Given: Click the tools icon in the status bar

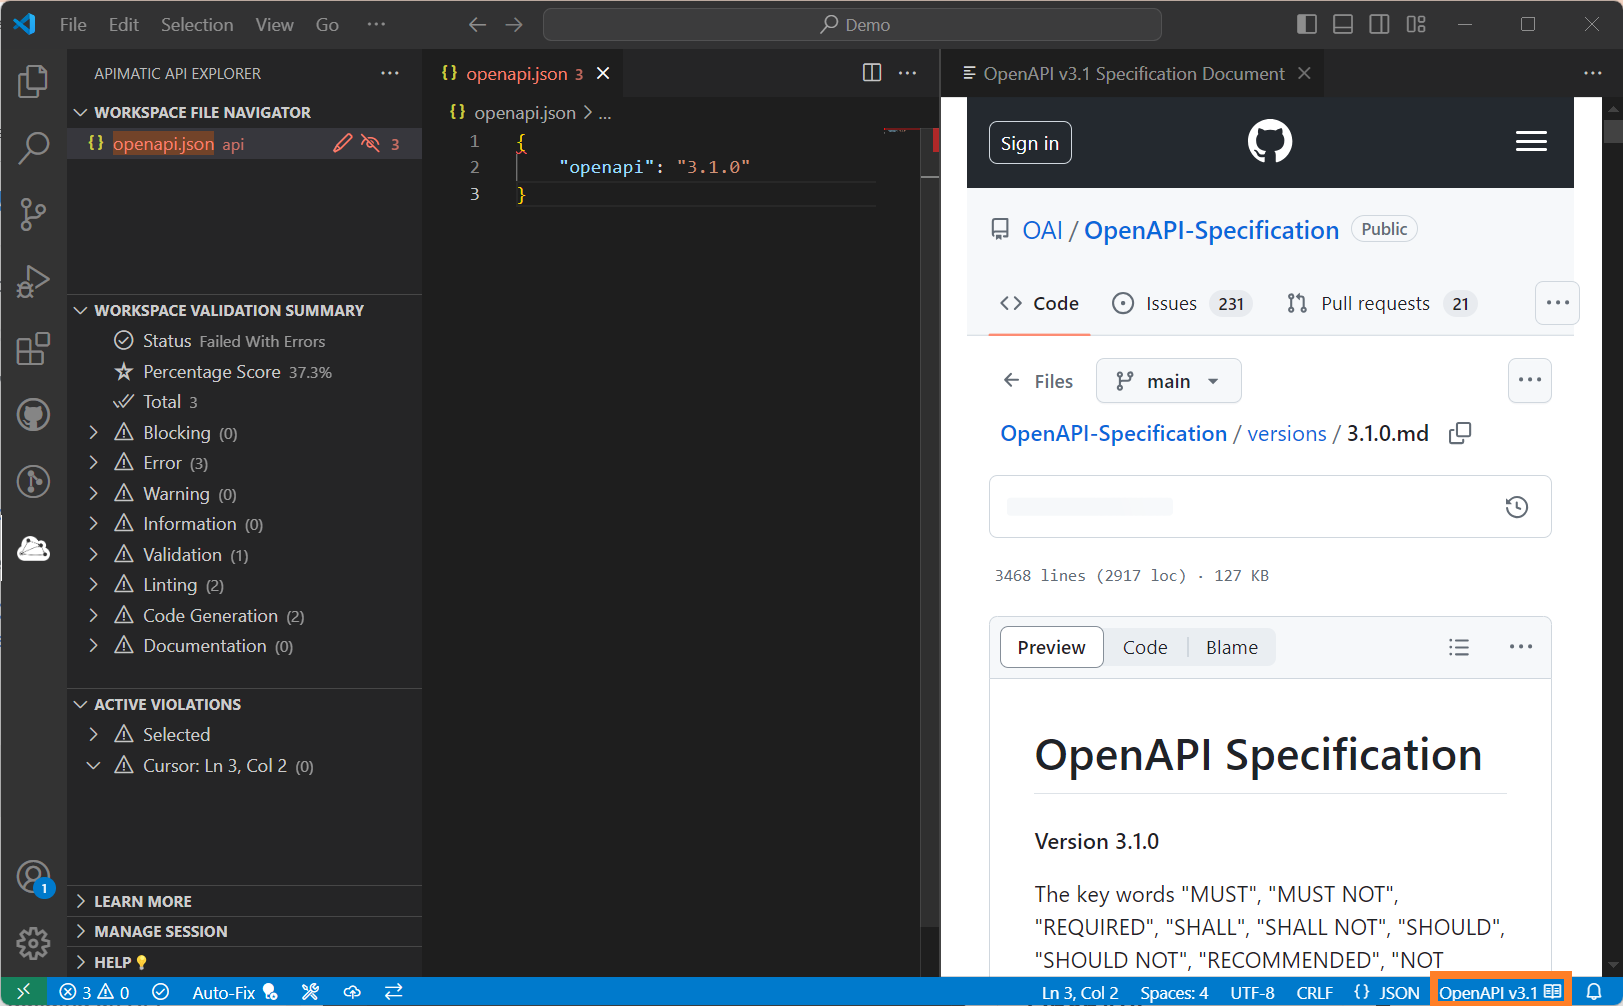Looking at the screenshot, I should [x=310, y=992].
